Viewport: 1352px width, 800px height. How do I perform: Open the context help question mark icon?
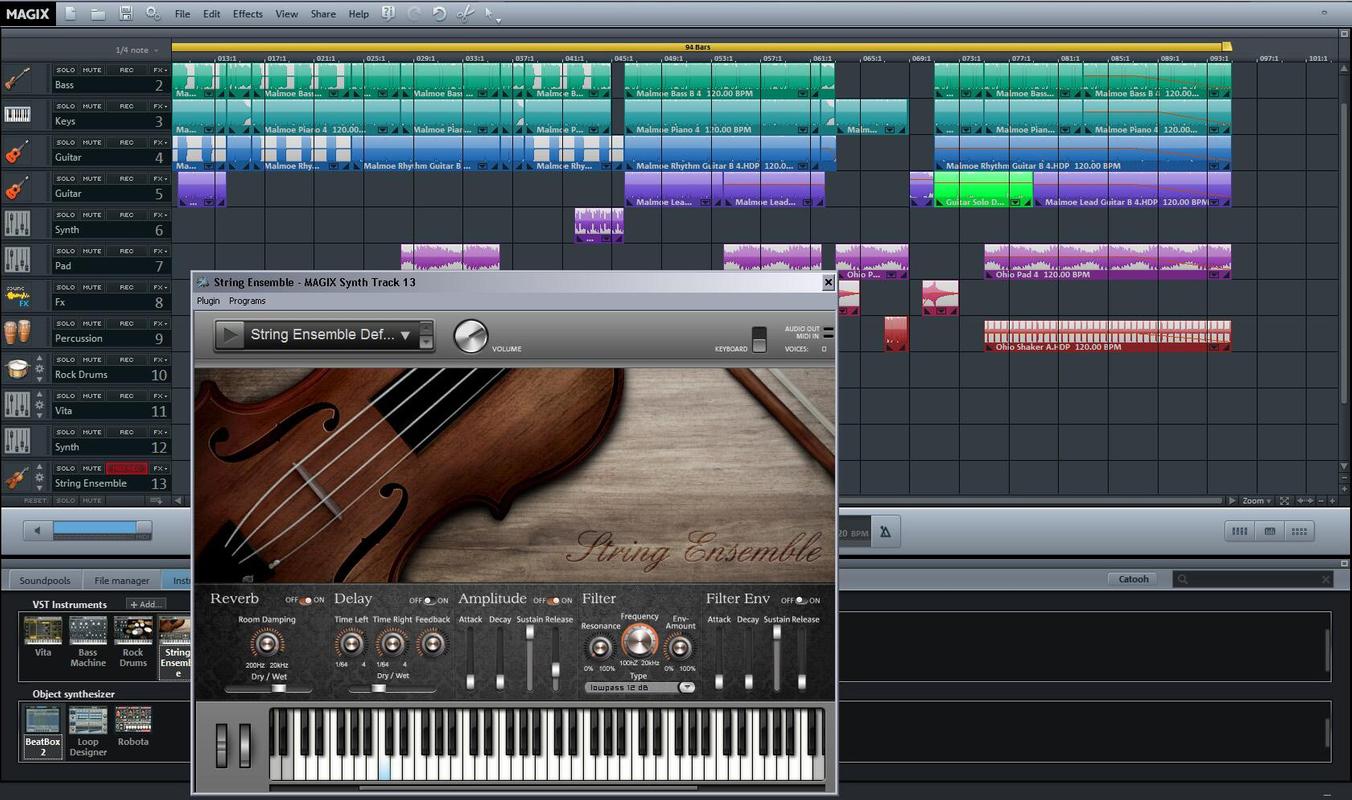[x=388, y=13]
